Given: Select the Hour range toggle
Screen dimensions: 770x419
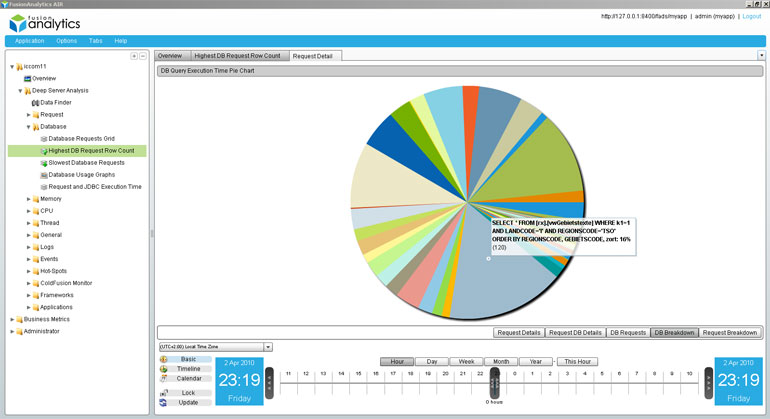Looking at the screenshot, I should [397, 362].
